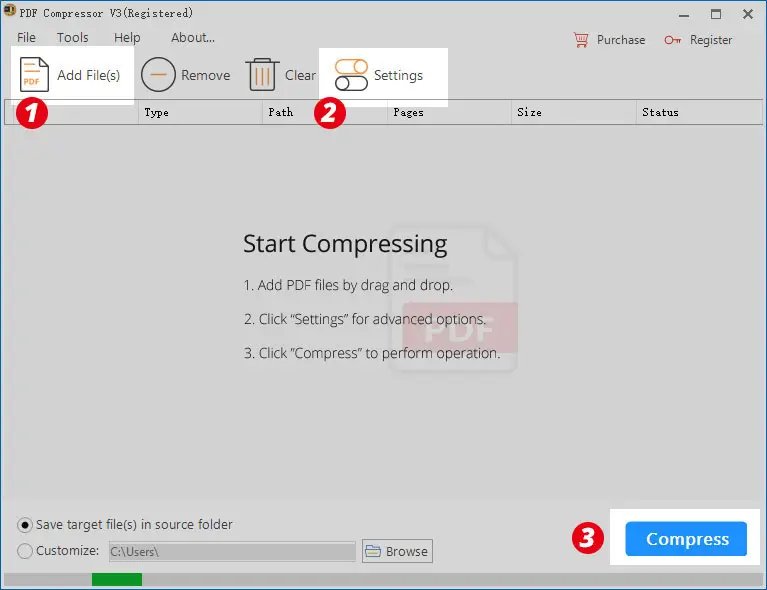
Task: Open Settings via the toggle switches icon
Action: (351, 75)
